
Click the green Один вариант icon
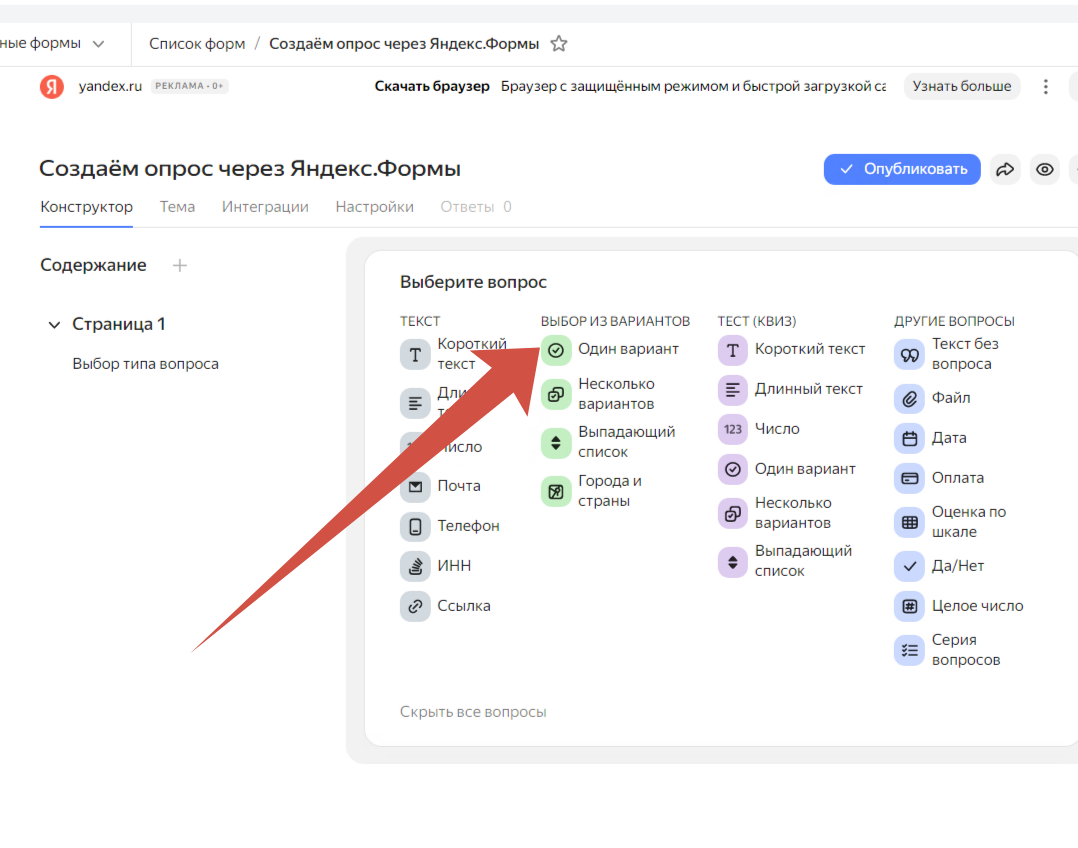click(x=556, y=350)
